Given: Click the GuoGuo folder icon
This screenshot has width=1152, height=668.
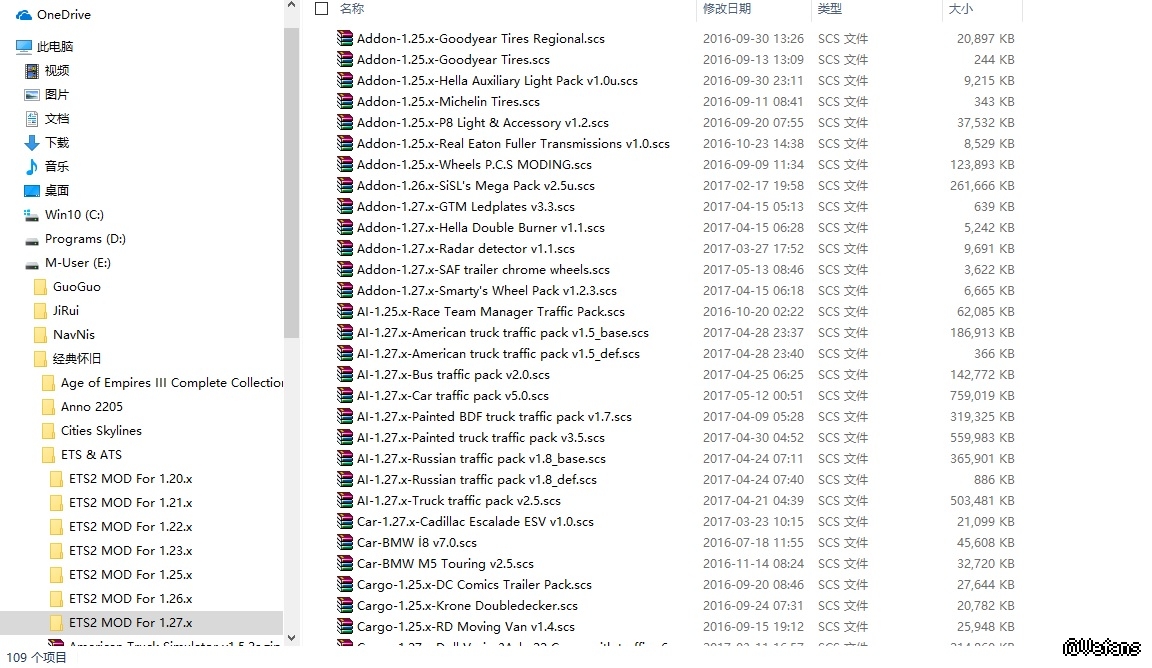Looking at the screenshot, I should 40,287.
